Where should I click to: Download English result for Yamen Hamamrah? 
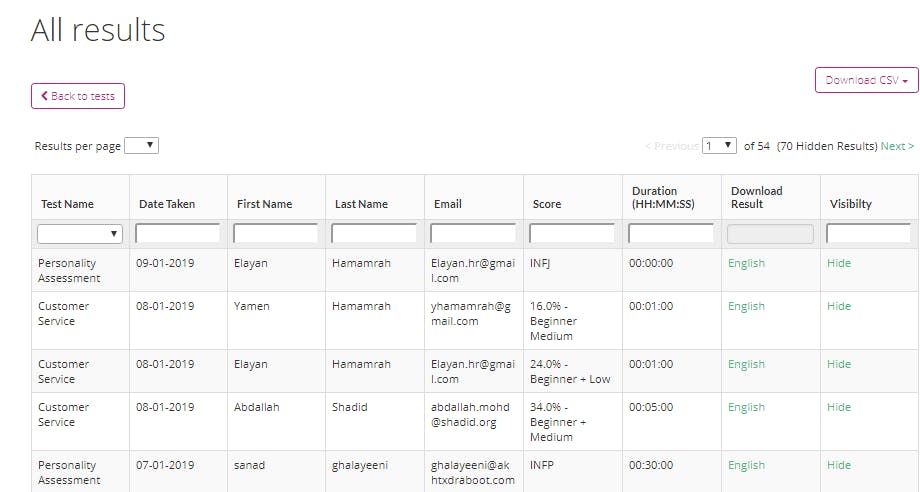(x=746, y=306)
